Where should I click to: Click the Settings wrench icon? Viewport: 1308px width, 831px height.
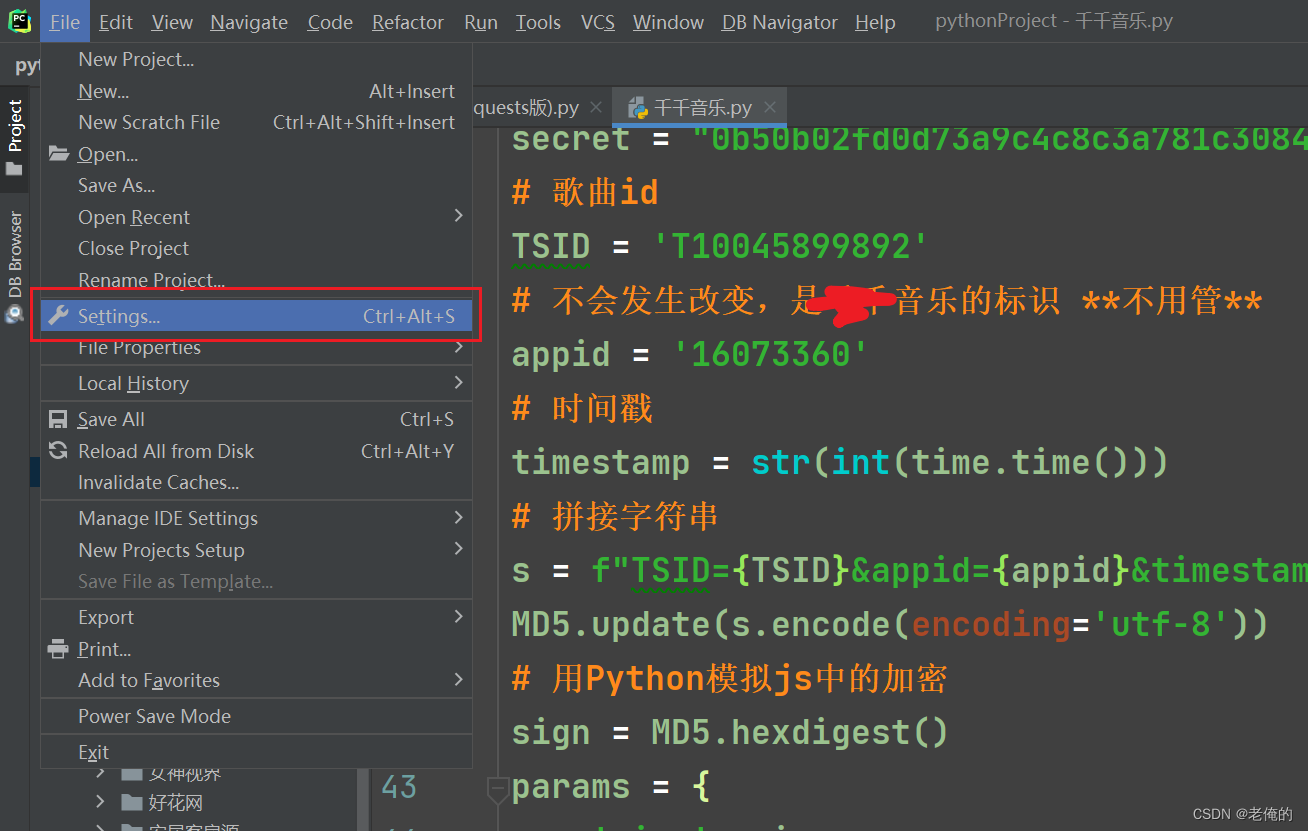pyautogui.click(x=59, y=316)
